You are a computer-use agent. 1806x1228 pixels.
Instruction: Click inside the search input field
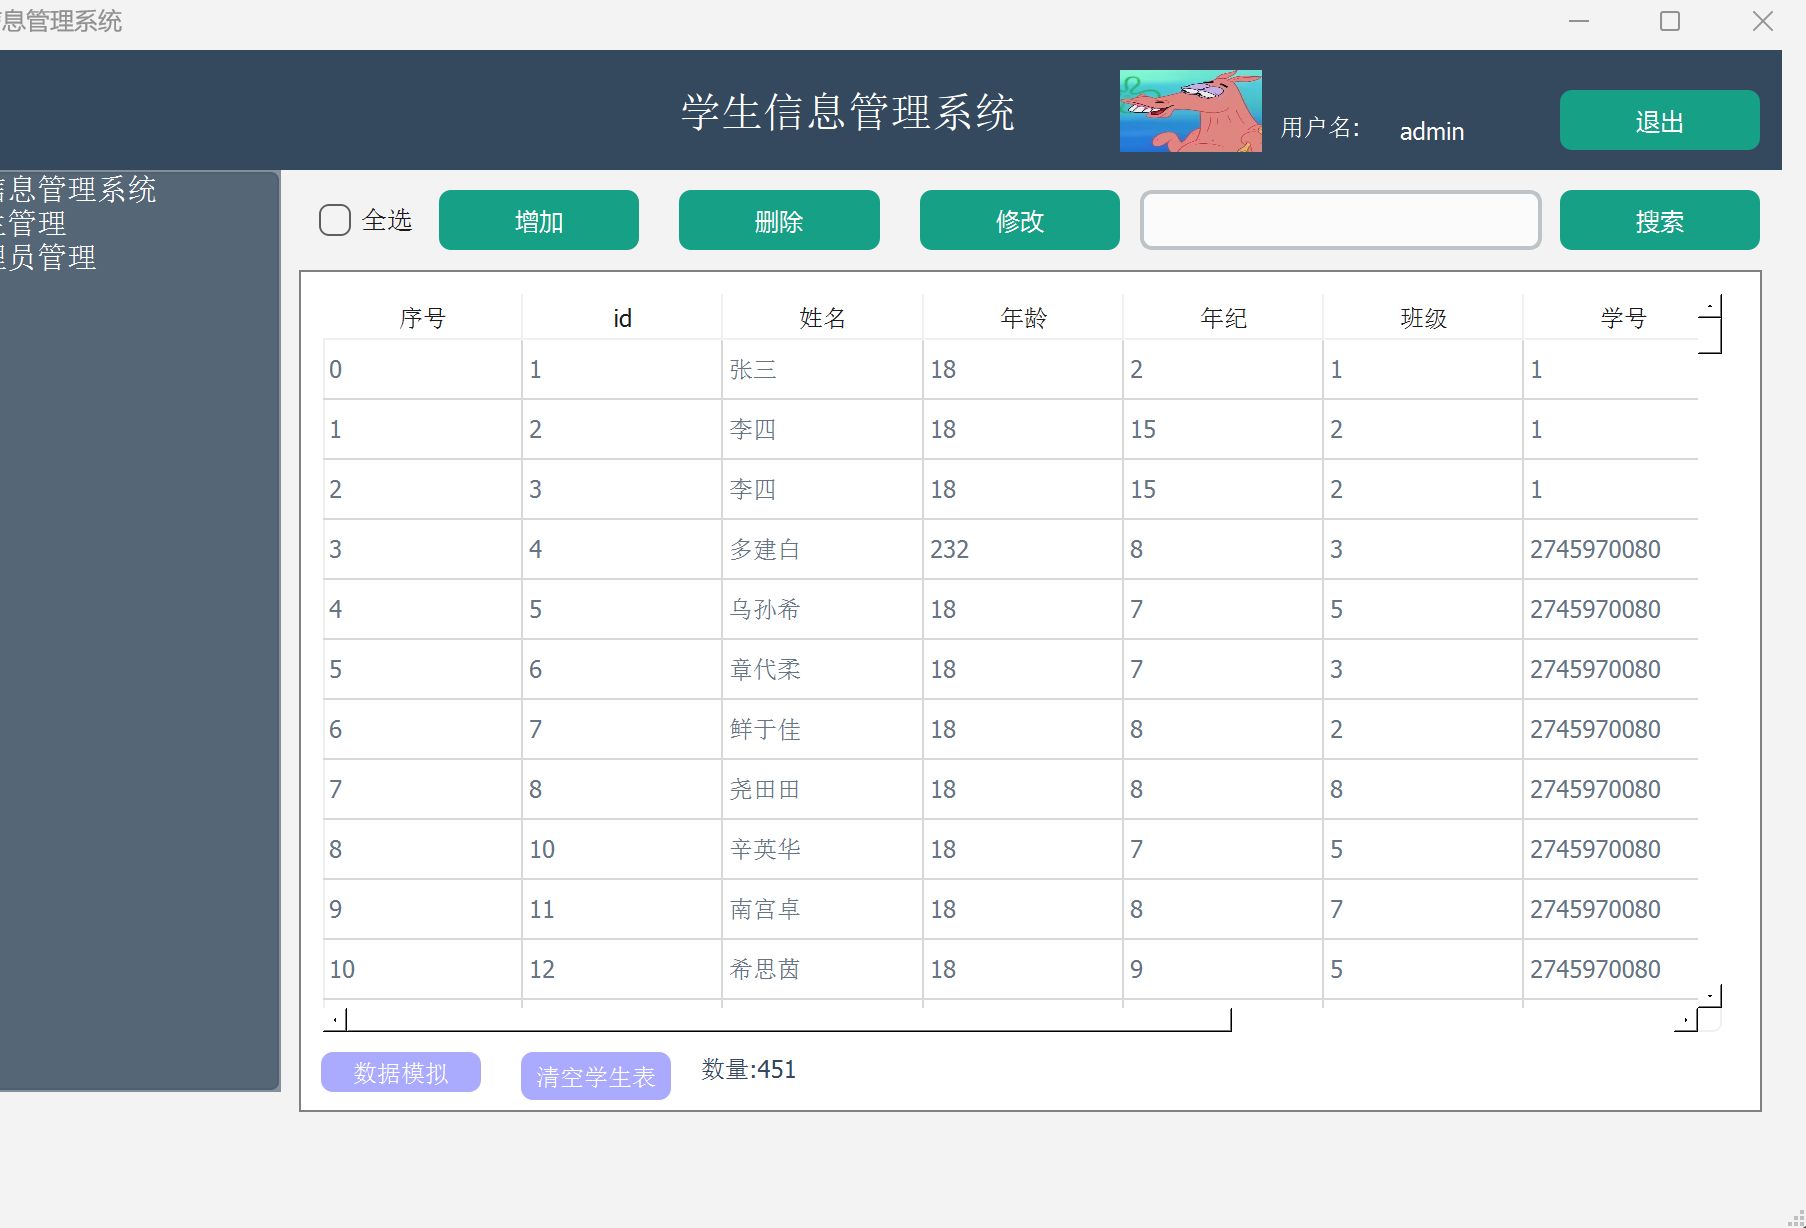coord(1340,220)
